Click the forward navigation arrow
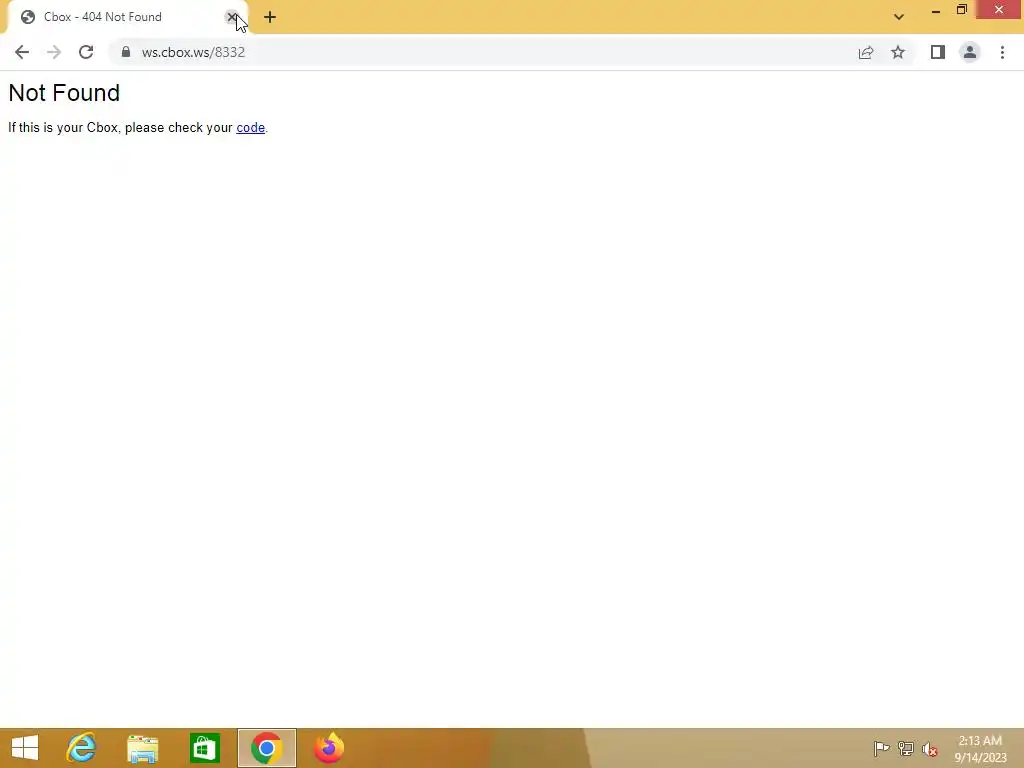This screenshot has width=1024, height=768. click(54, 52)
